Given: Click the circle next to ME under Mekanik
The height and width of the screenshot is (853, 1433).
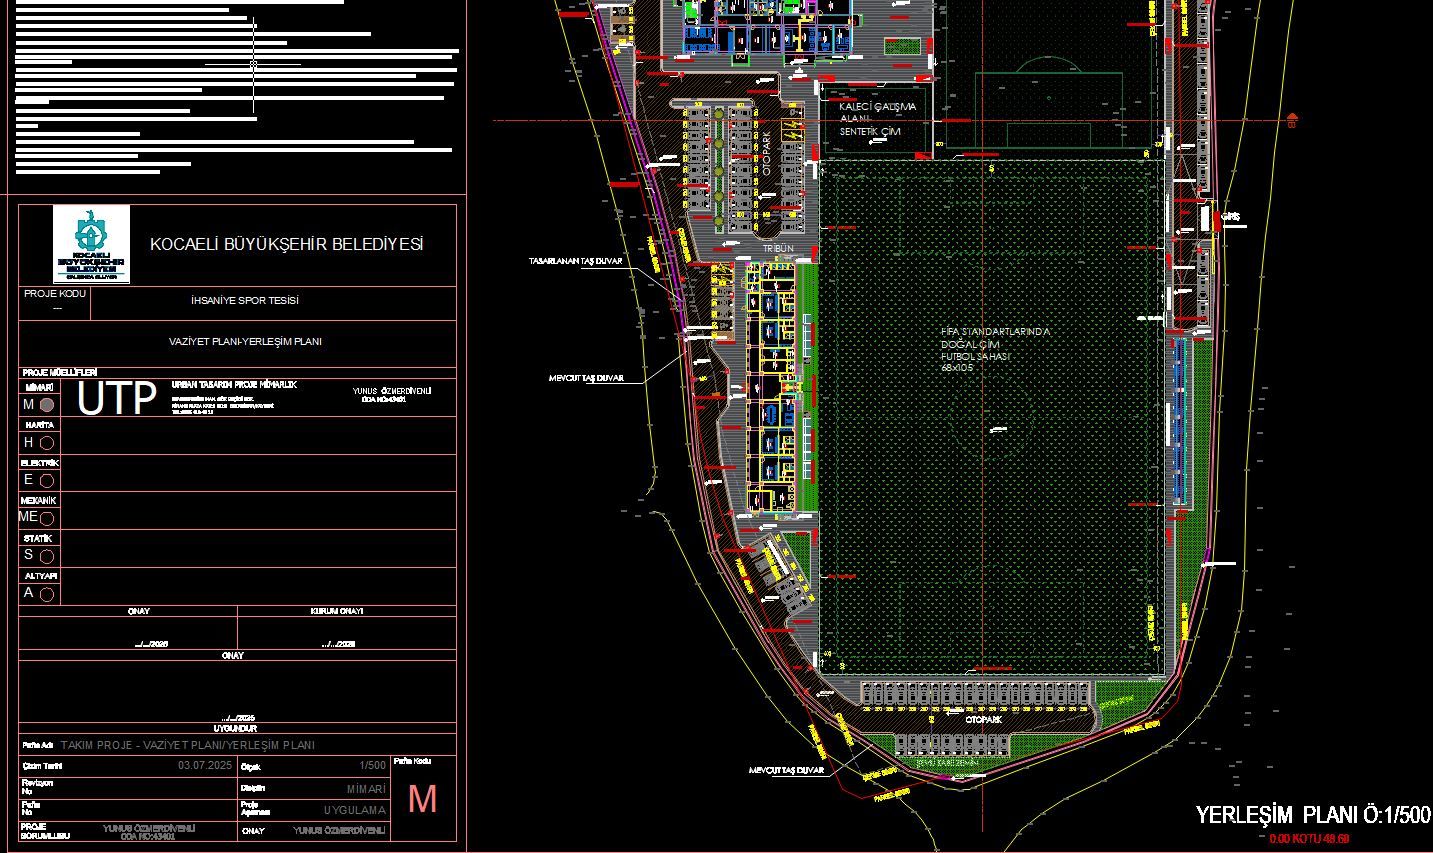Looking at the screenshot, I should click(x=47, y=518).
